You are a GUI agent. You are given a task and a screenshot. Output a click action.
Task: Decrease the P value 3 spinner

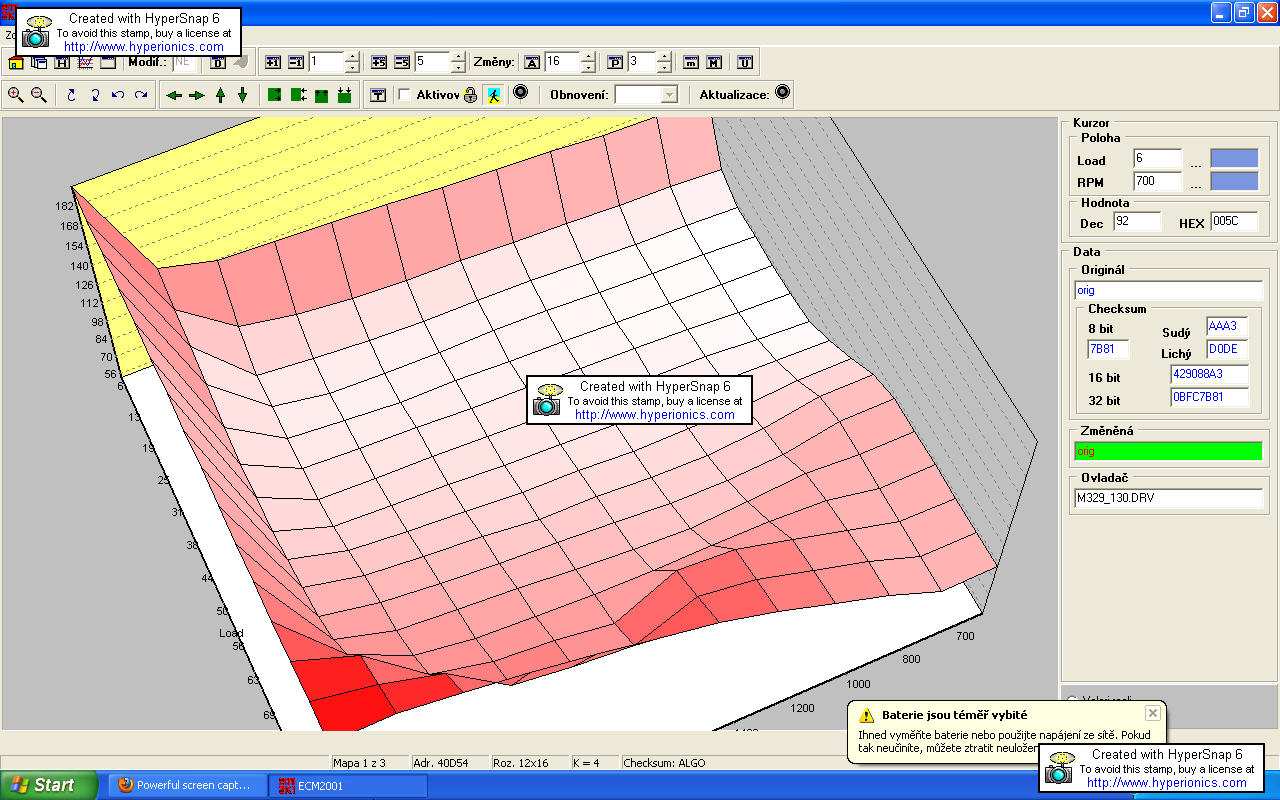pos(664,67)
